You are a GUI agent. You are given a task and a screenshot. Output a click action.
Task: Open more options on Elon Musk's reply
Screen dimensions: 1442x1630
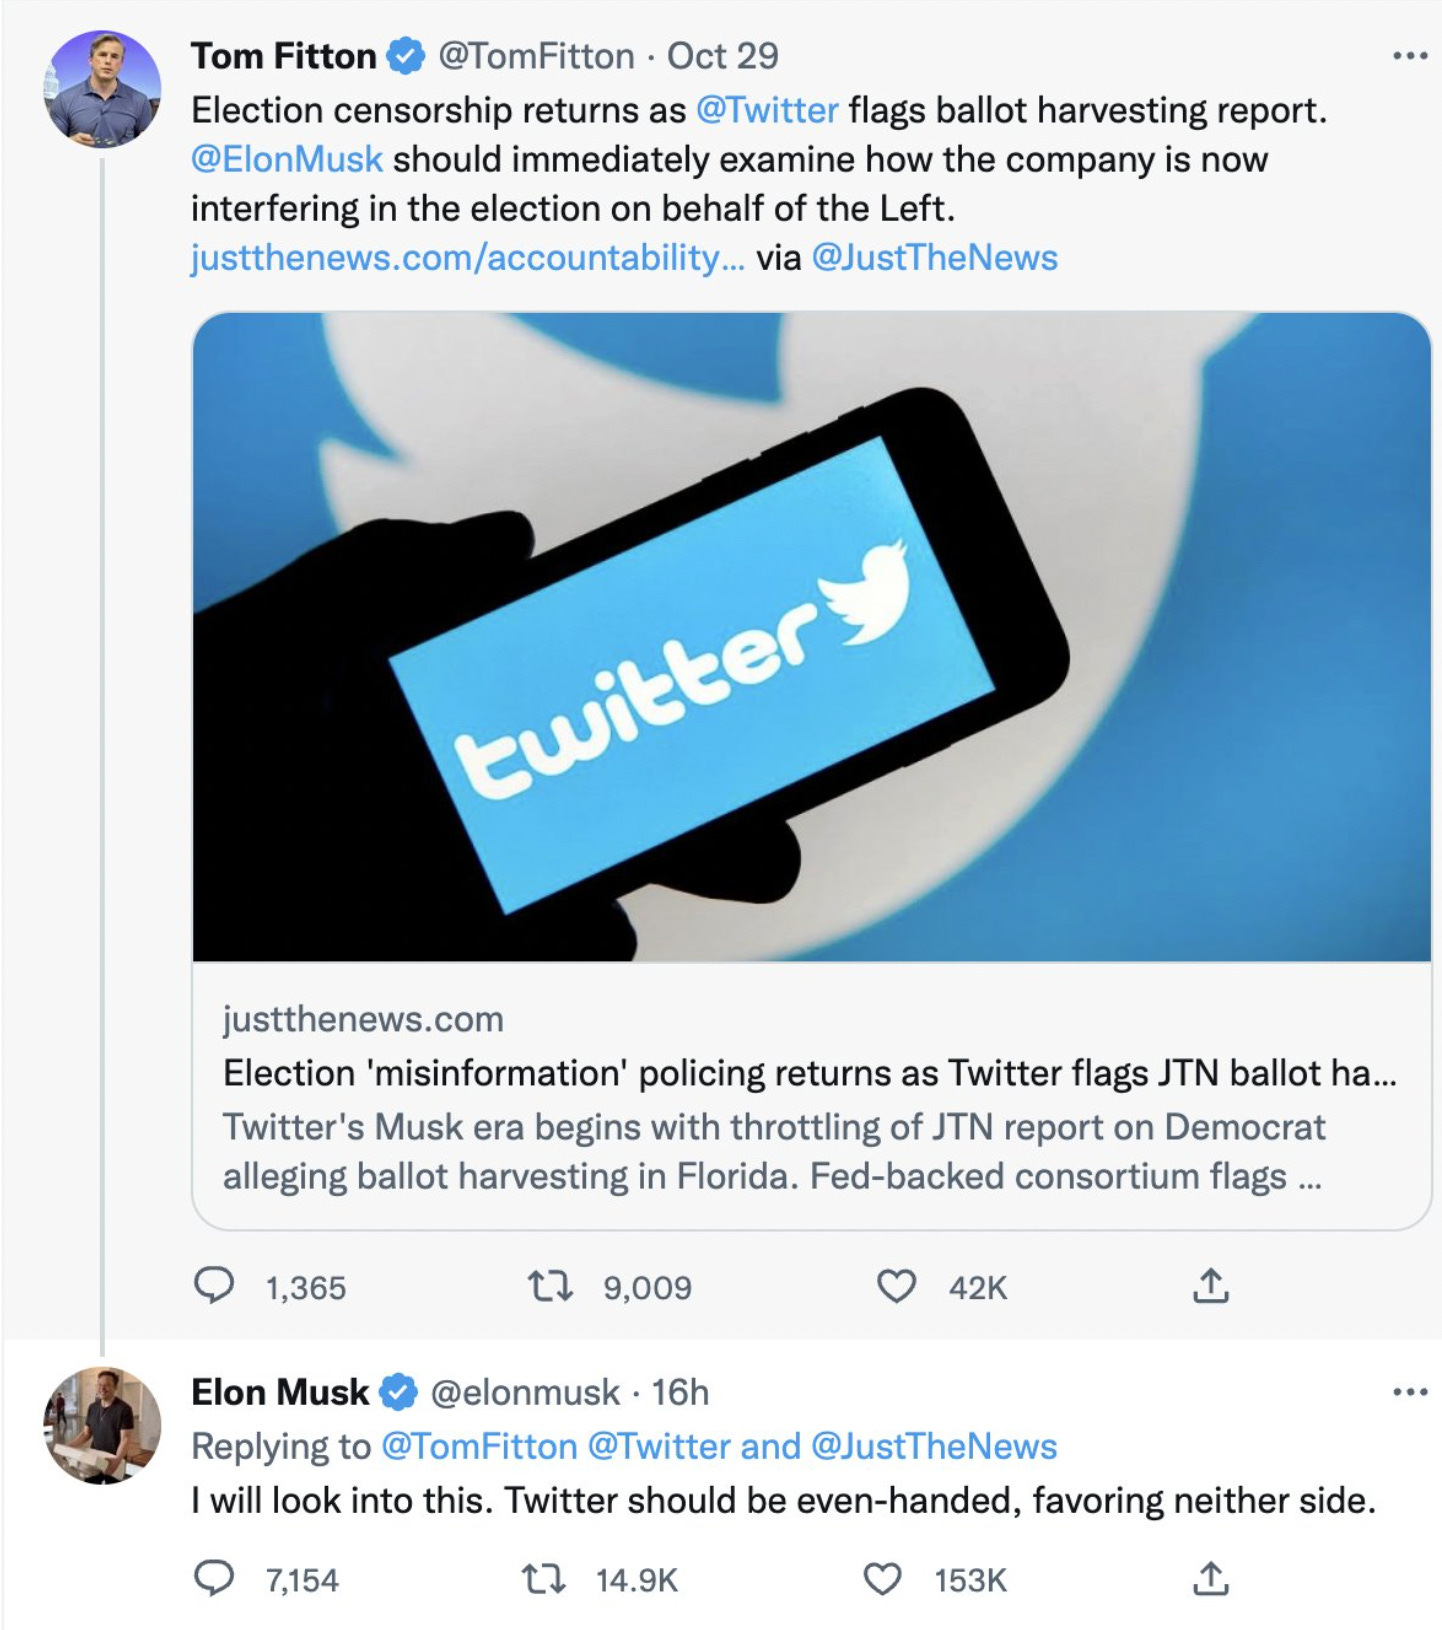pyautogui.click(x=1409, y=1391)
